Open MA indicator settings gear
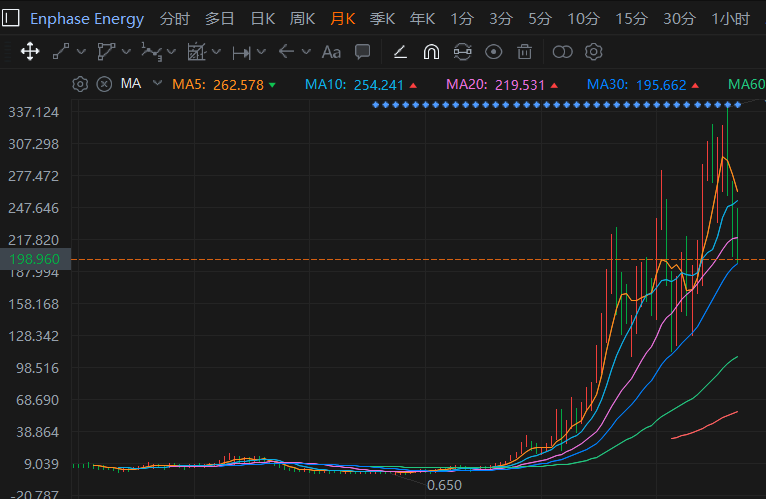This screenshot has width=766, height=499. [81, 84]
